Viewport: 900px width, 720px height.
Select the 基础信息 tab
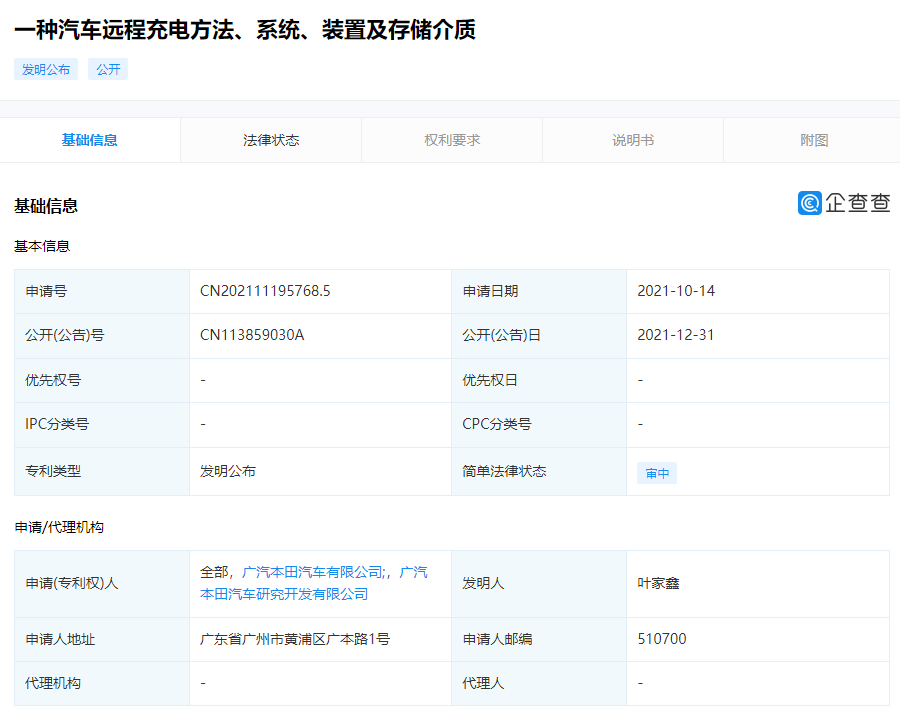90,140
